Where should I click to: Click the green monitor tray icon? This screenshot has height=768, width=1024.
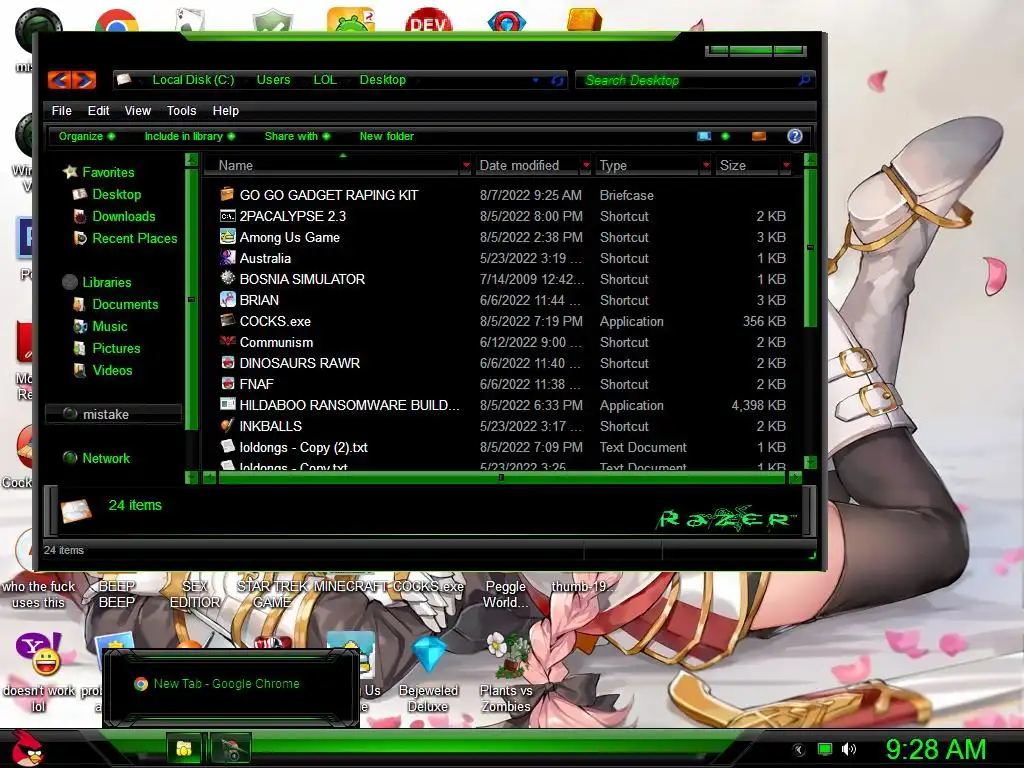[825, 749]
